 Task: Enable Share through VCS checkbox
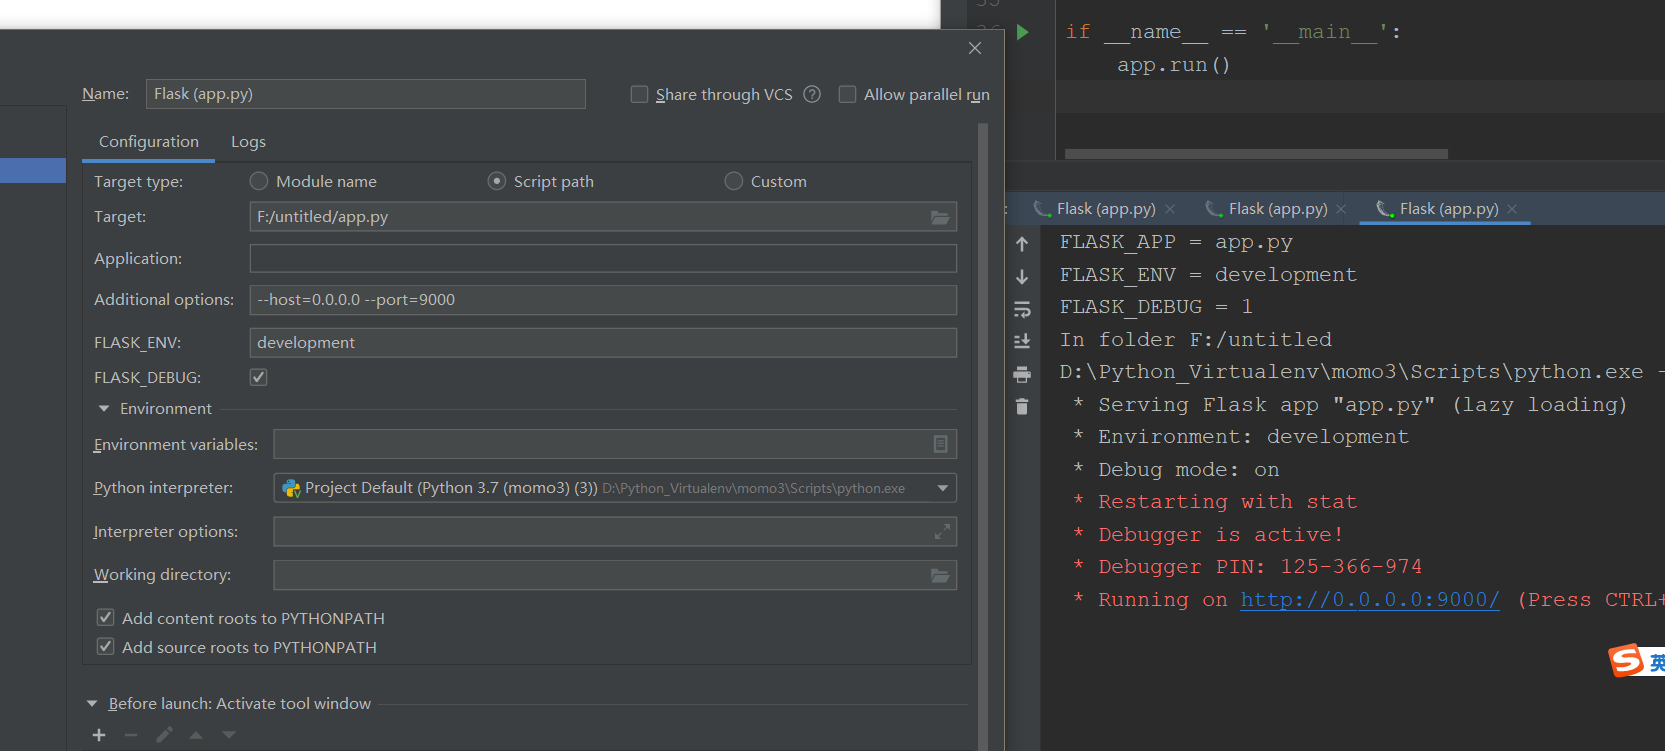click(x=639, y=94)
